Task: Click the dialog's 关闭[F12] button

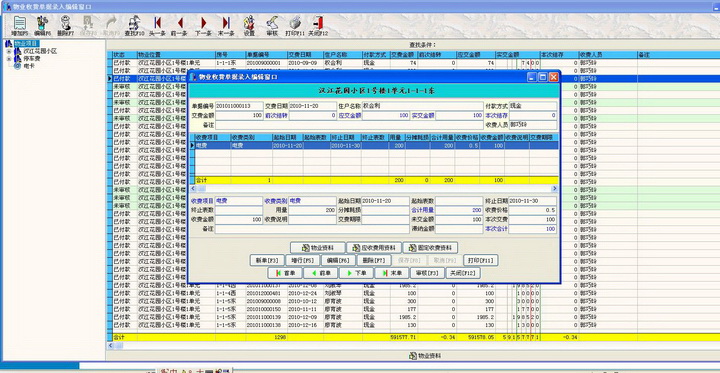Action: coord(463,273)
